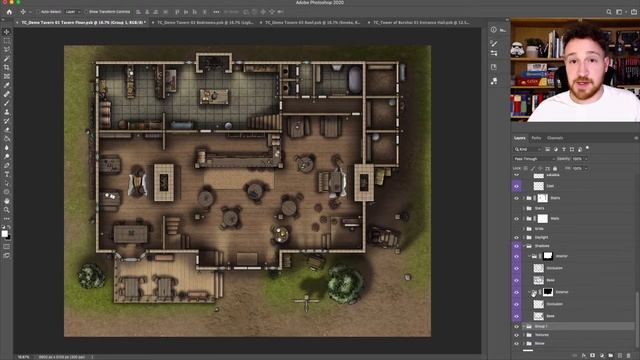Select the Crop tool
Screen dimensions: 640x360
point(6,67)
